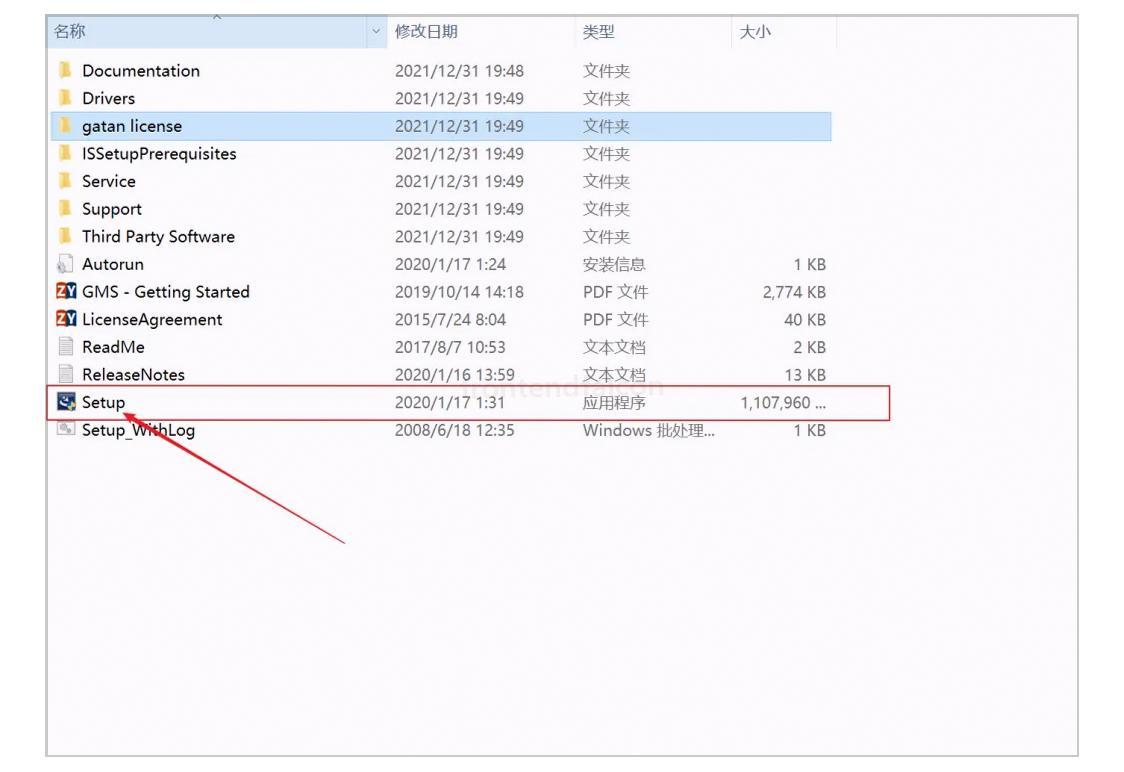Click Documentation's date 2021/12/31 19:48

[x=459, y=71]
